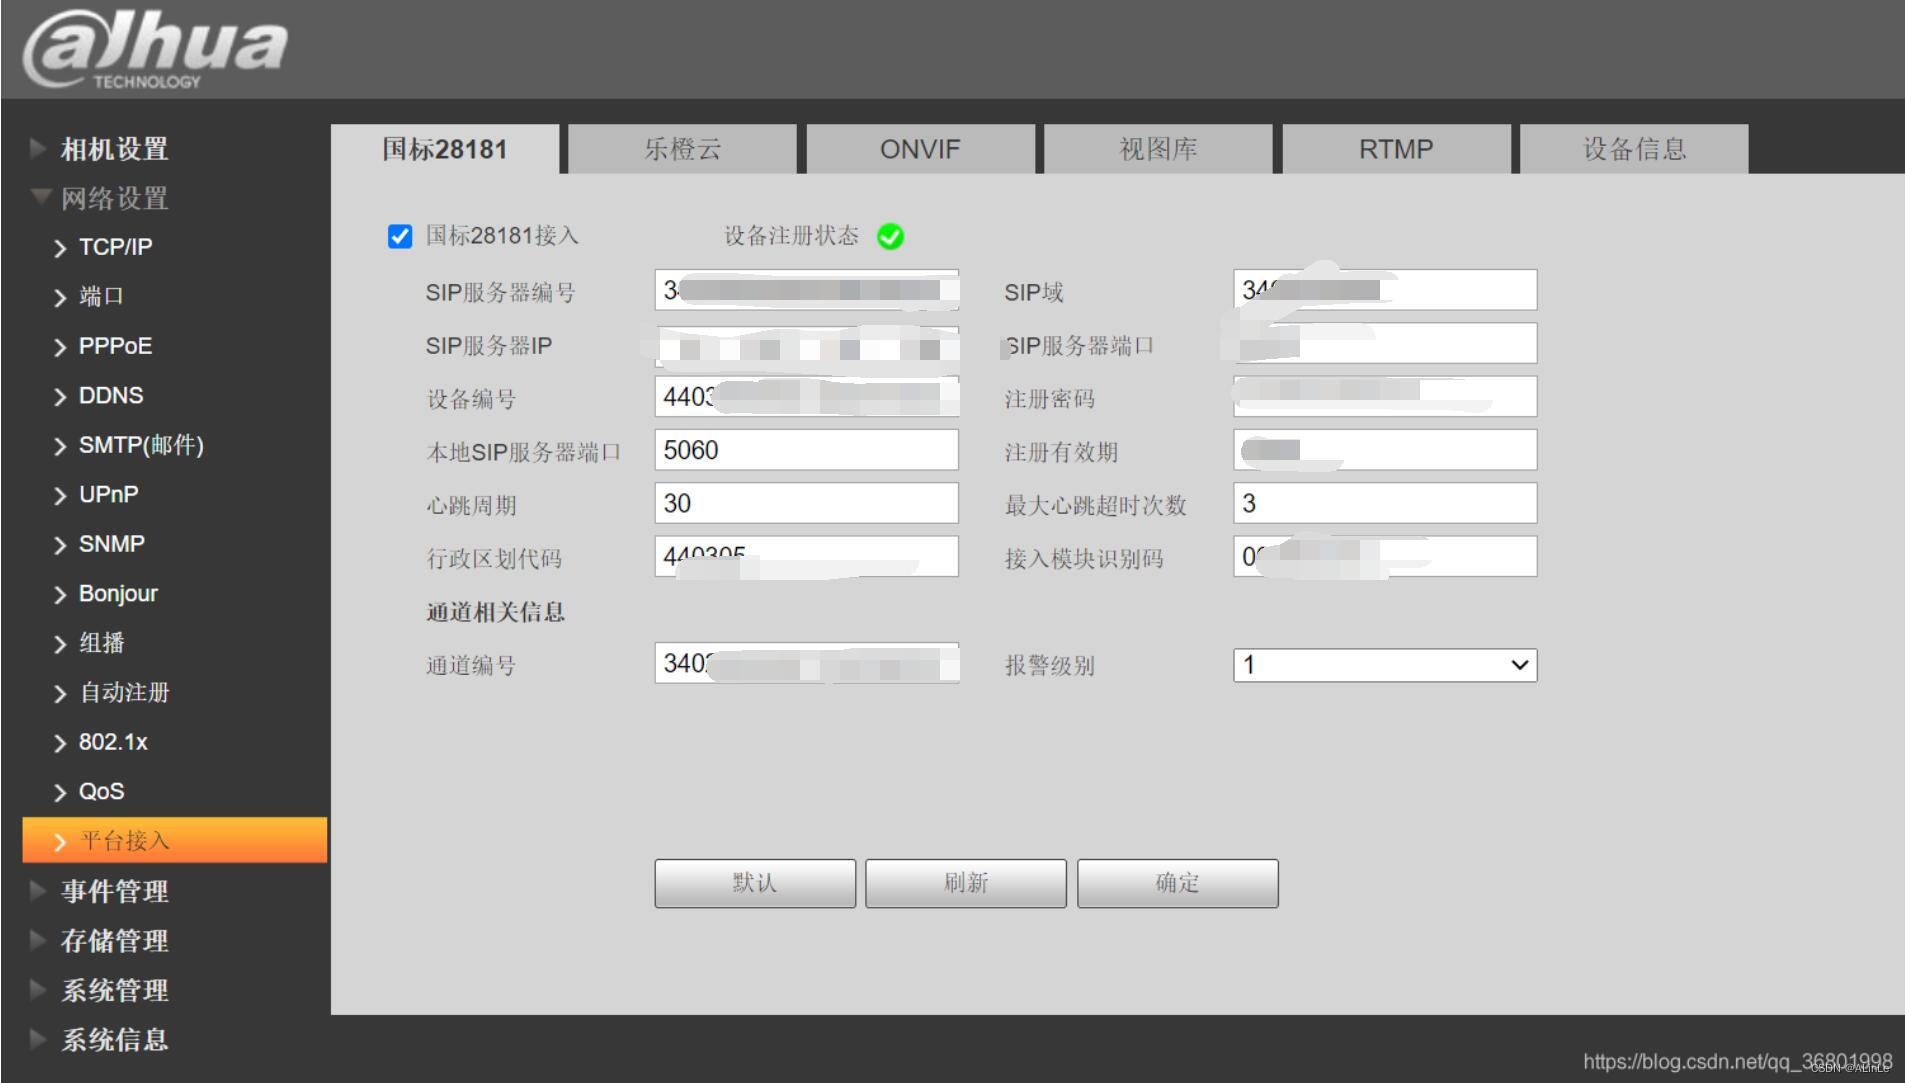The height and width of the screenshot is (1083, 1905).
Task: Click the 注册密码 input field
Action: point(1385,397)
